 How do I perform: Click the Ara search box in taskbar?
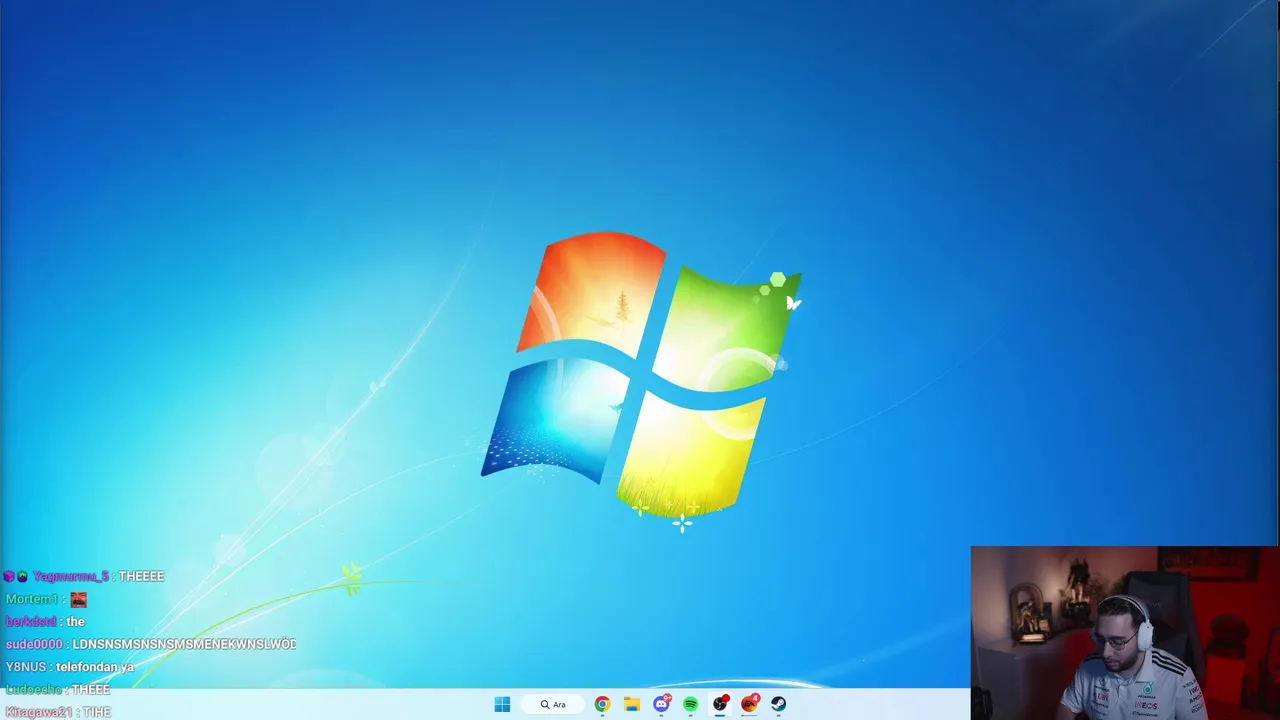tap(552, 704)
